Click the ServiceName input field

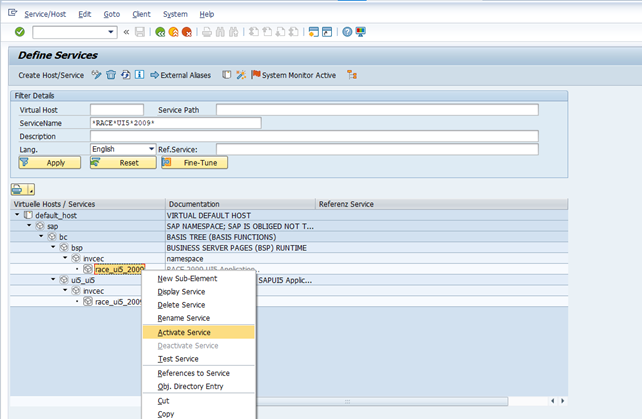(175, 123)
